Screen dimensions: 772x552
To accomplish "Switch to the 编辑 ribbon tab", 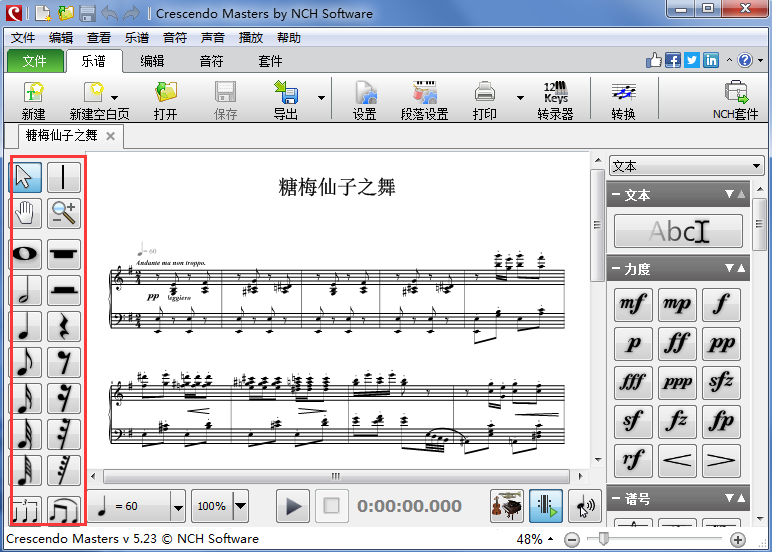I will [152, 61].
